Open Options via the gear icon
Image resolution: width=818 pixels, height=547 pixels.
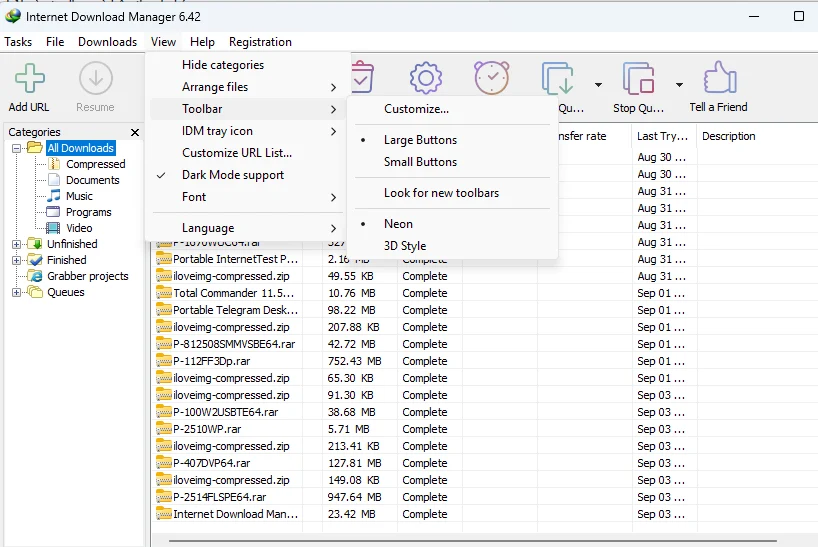[426, 78]
